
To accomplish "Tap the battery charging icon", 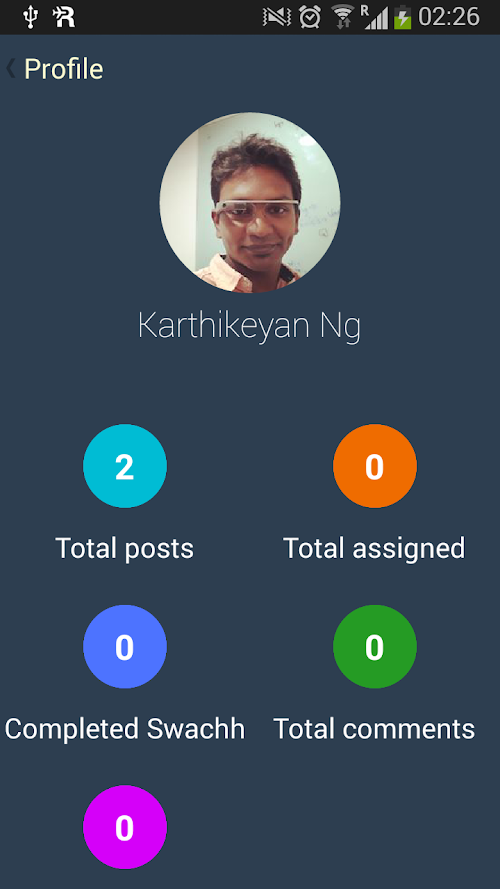I will 402,17.
